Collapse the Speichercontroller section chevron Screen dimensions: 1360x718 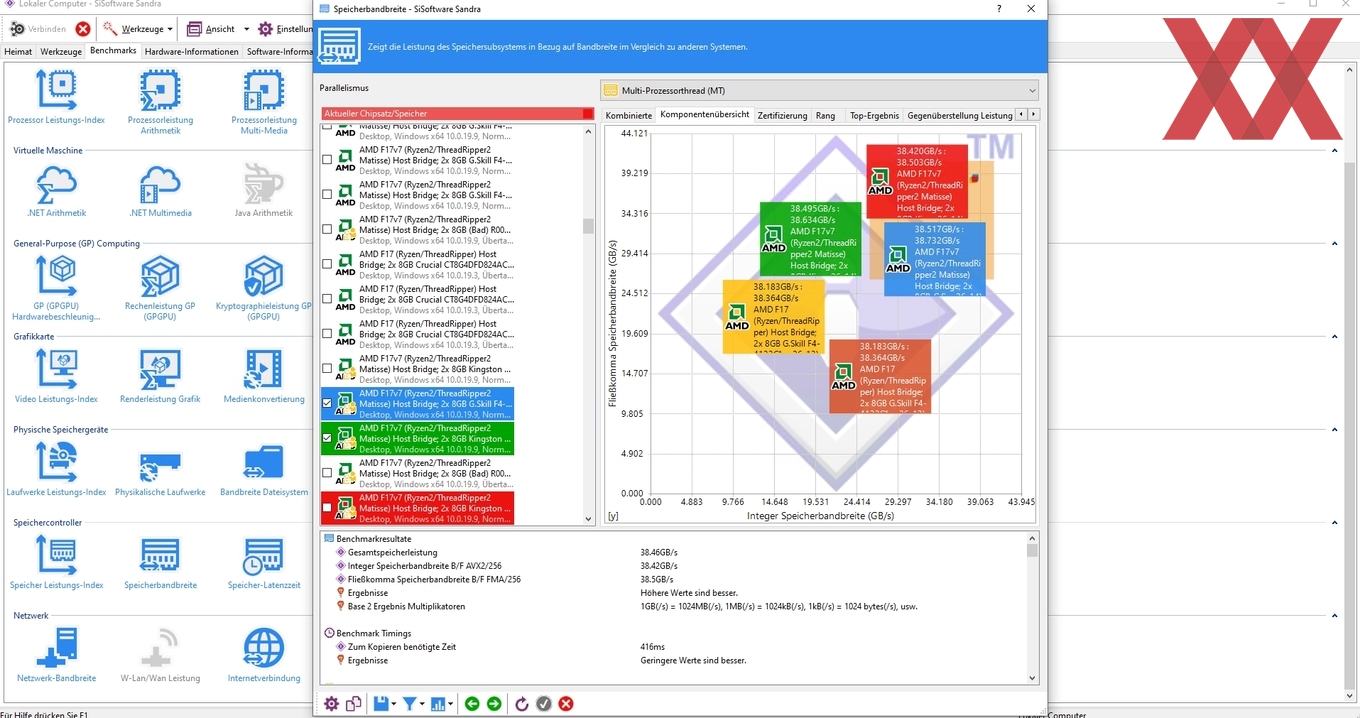(1335, 523)
